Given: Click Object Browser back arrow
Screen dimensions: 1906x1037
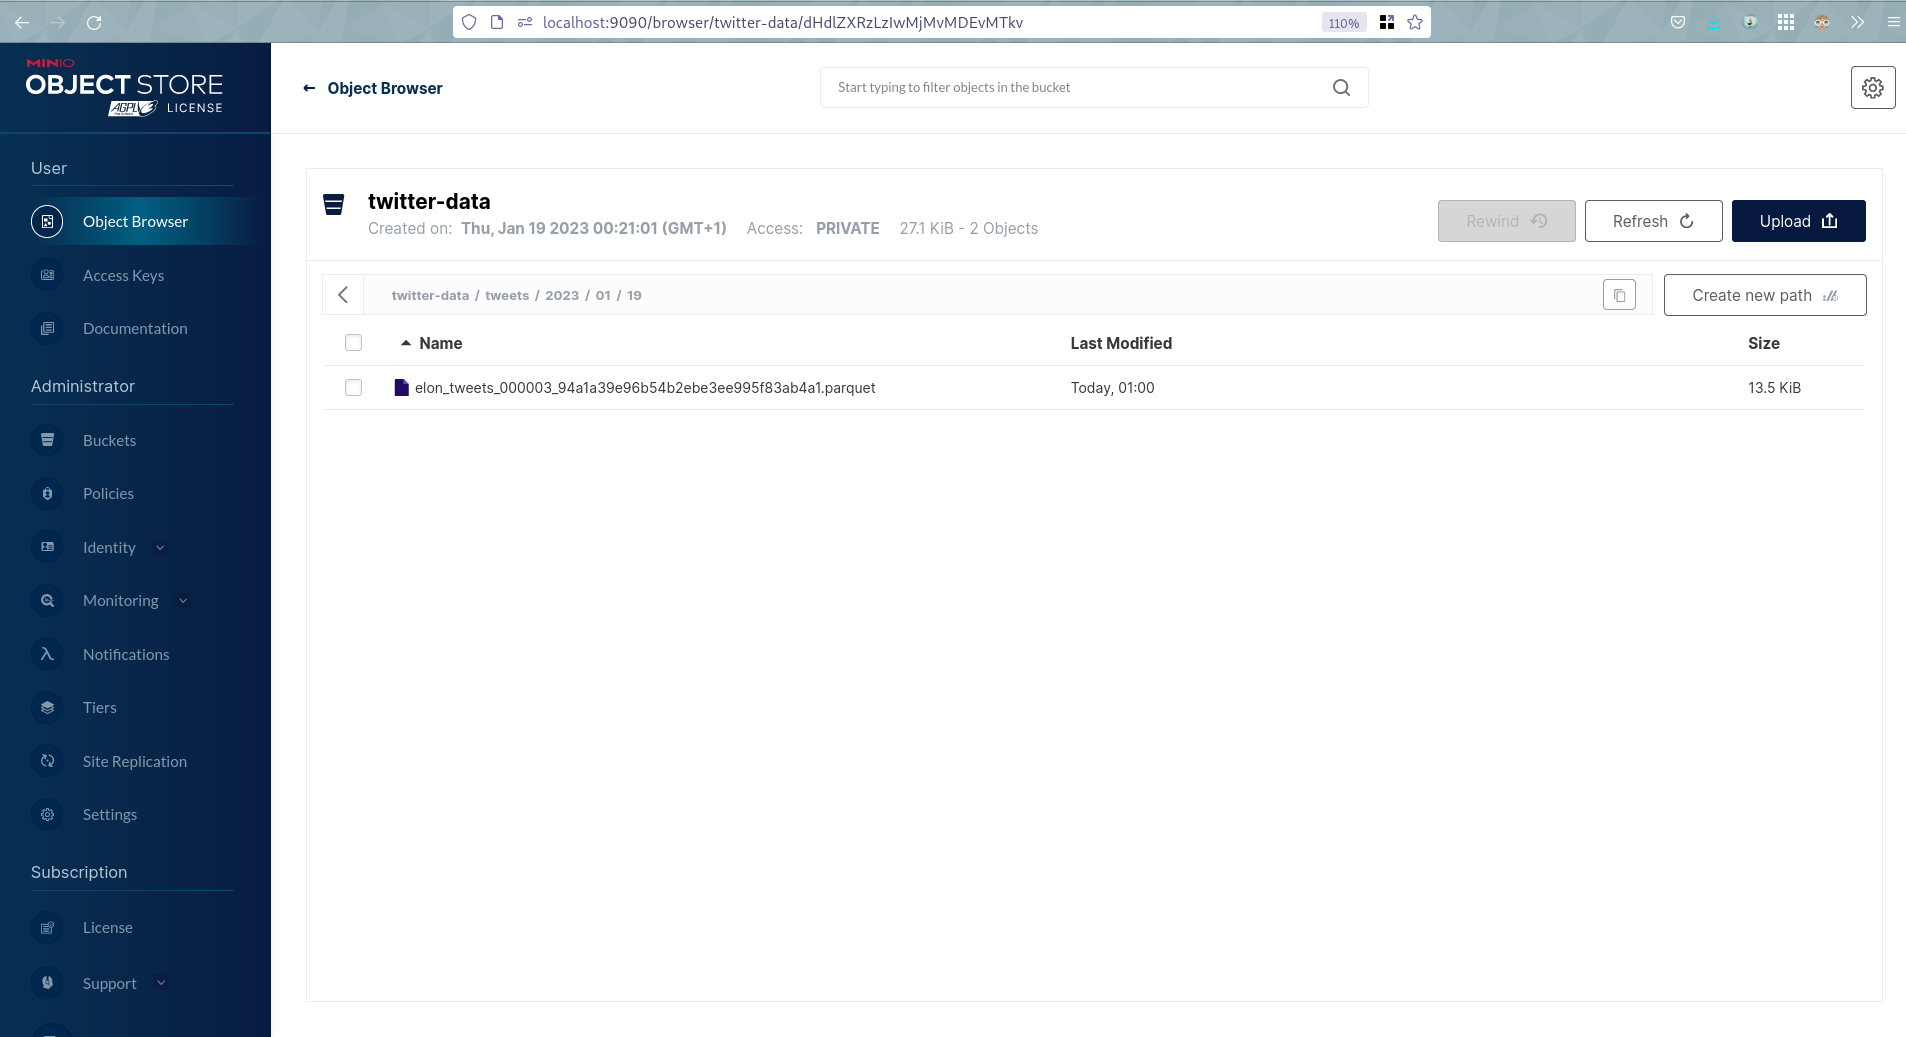Looking at the screenshot, I should [309, 88].
